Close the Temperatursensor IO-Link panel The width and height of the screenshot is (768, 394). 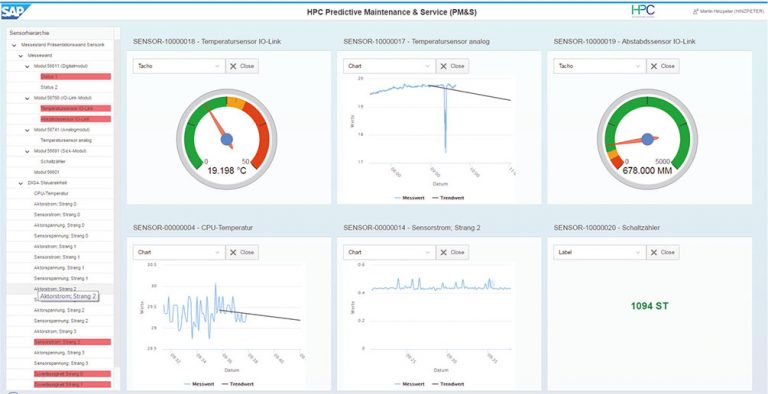[242, 66]
